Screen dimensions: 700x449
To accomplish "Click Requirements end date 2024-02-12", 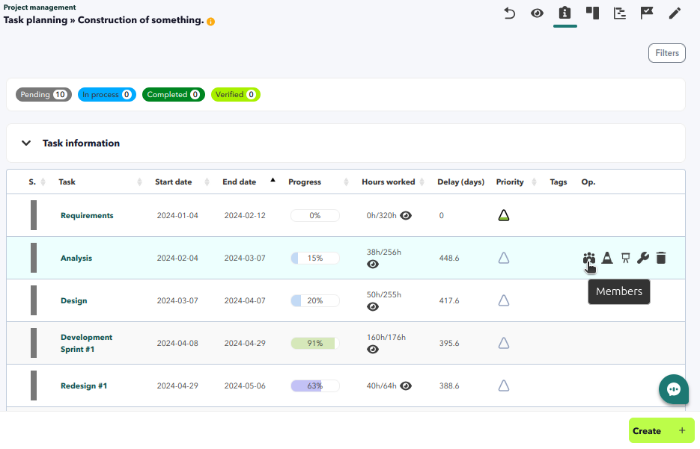I will pos(245,216).
